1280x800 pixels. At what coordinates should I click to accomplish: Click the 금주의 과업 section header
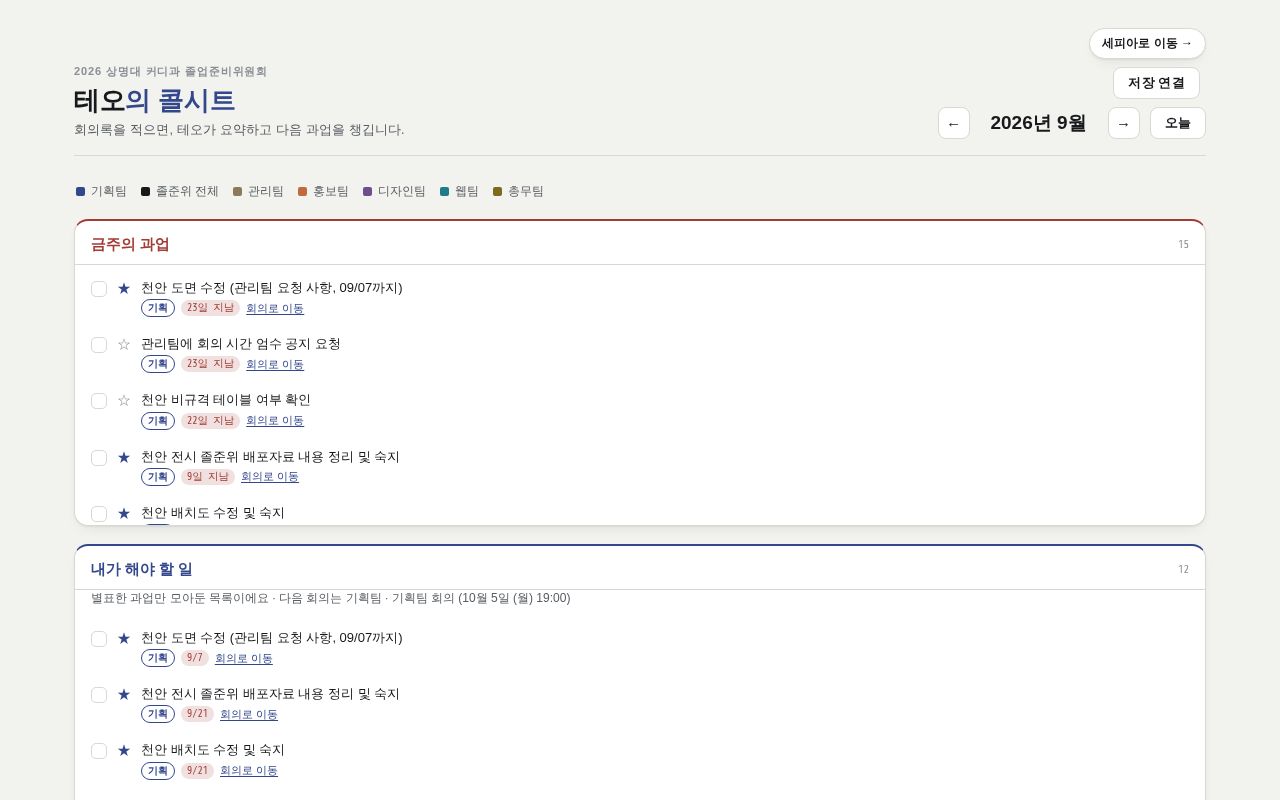click(130, 244)
